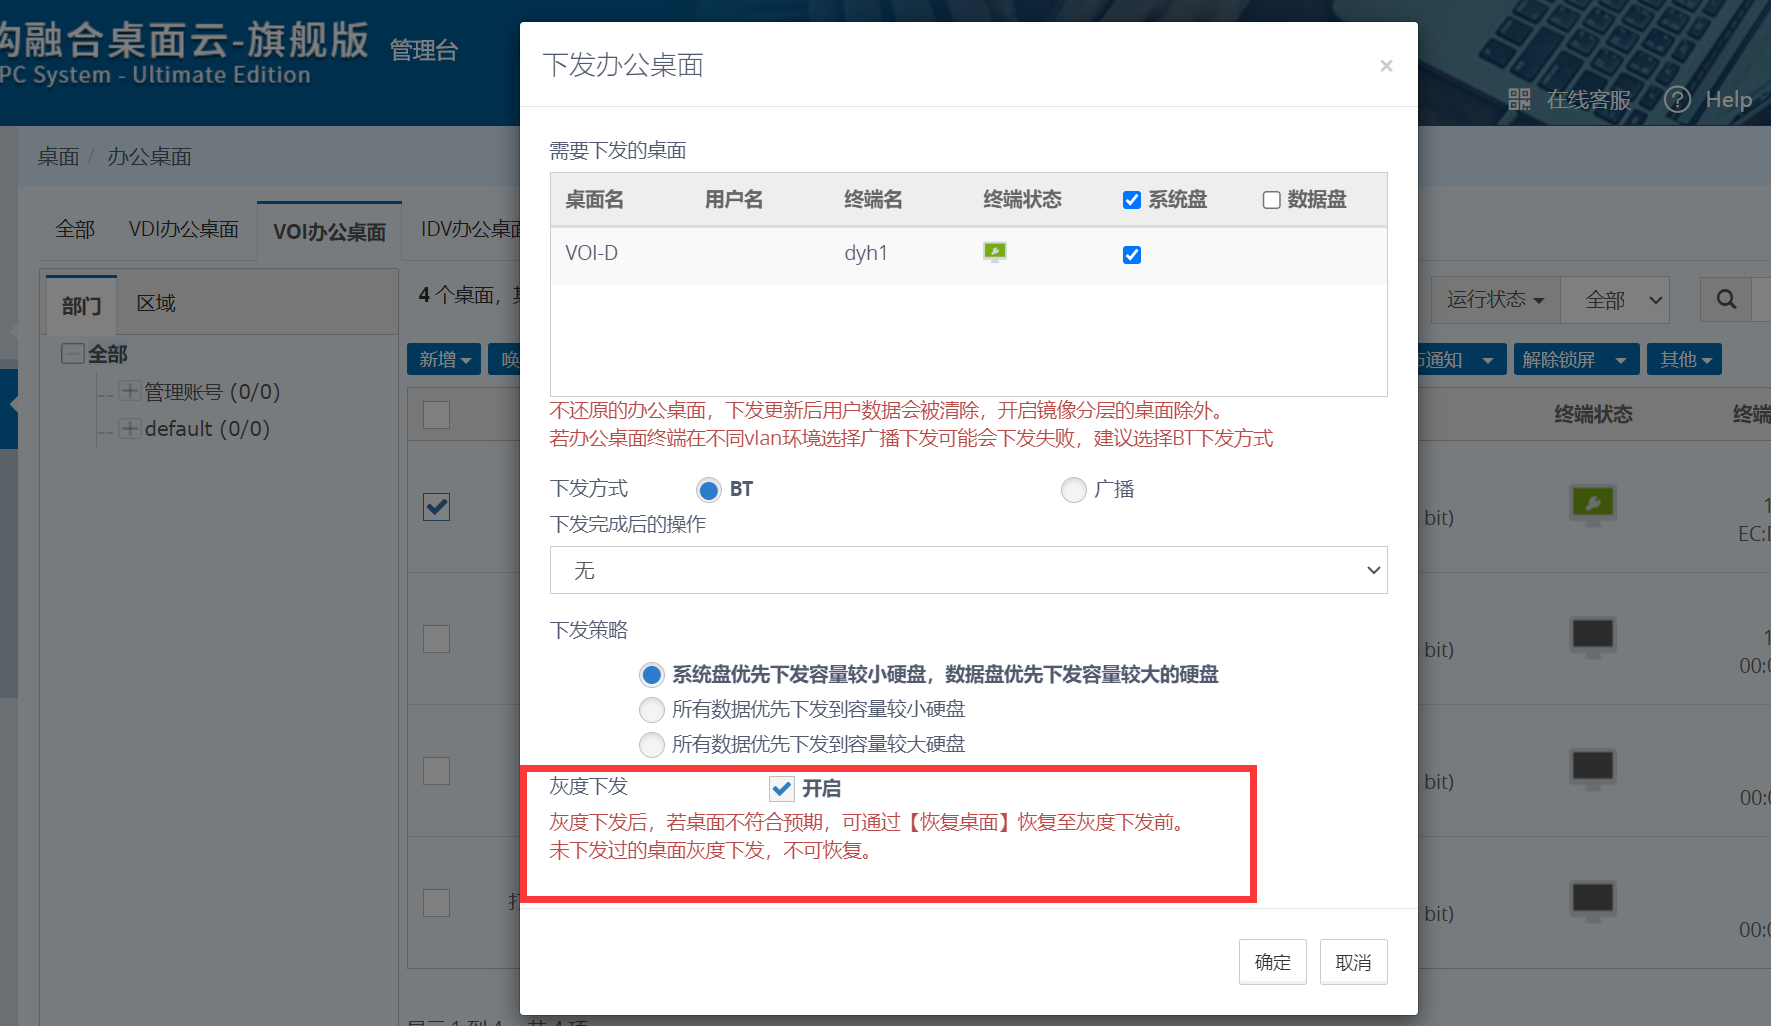1771x1026 pixels.
Task: Click the 取消 button
Action: coord(1353,962)
